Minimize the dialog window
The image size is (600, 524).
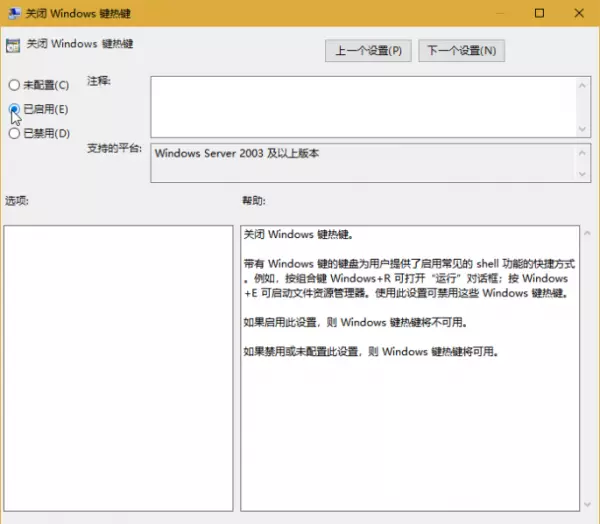click(x=499, y=13)
